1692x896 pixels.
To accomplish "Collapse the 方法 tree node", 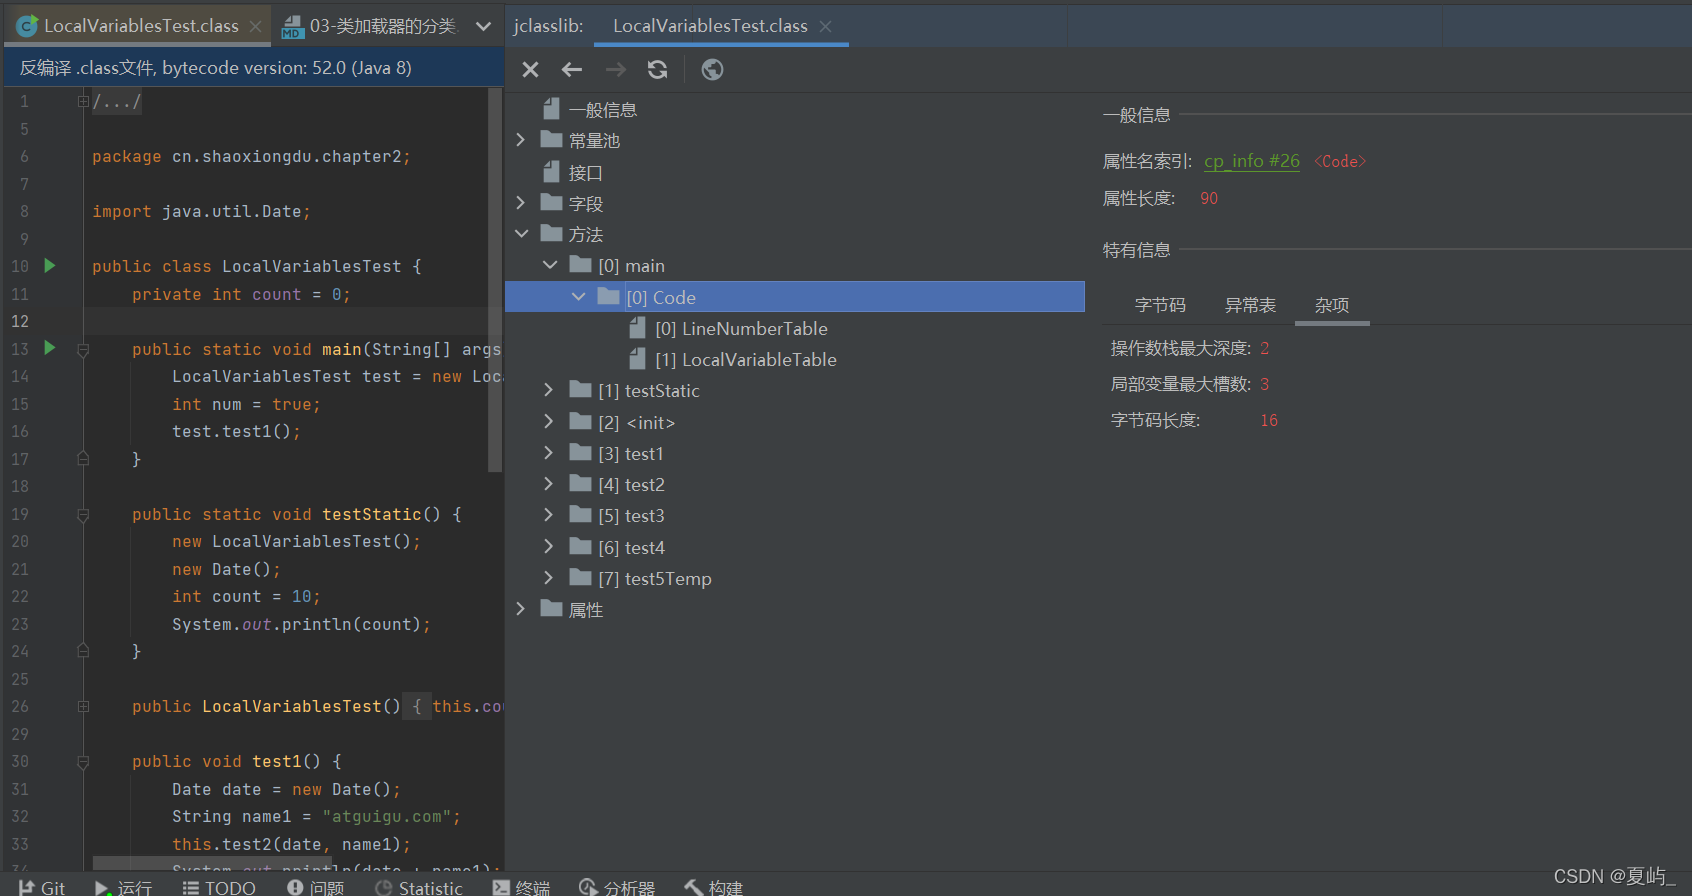I will 521,234.
